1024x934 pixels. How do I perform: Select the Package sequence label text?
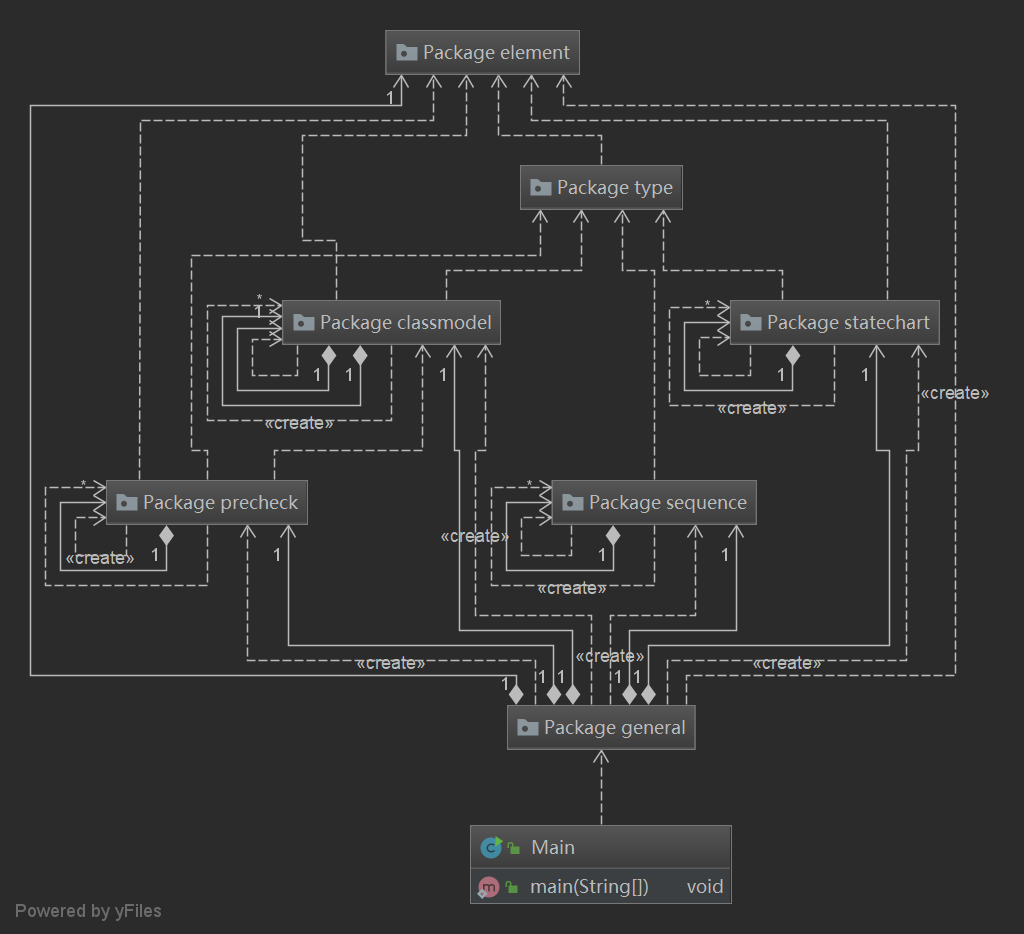click(x=667, y=502)
